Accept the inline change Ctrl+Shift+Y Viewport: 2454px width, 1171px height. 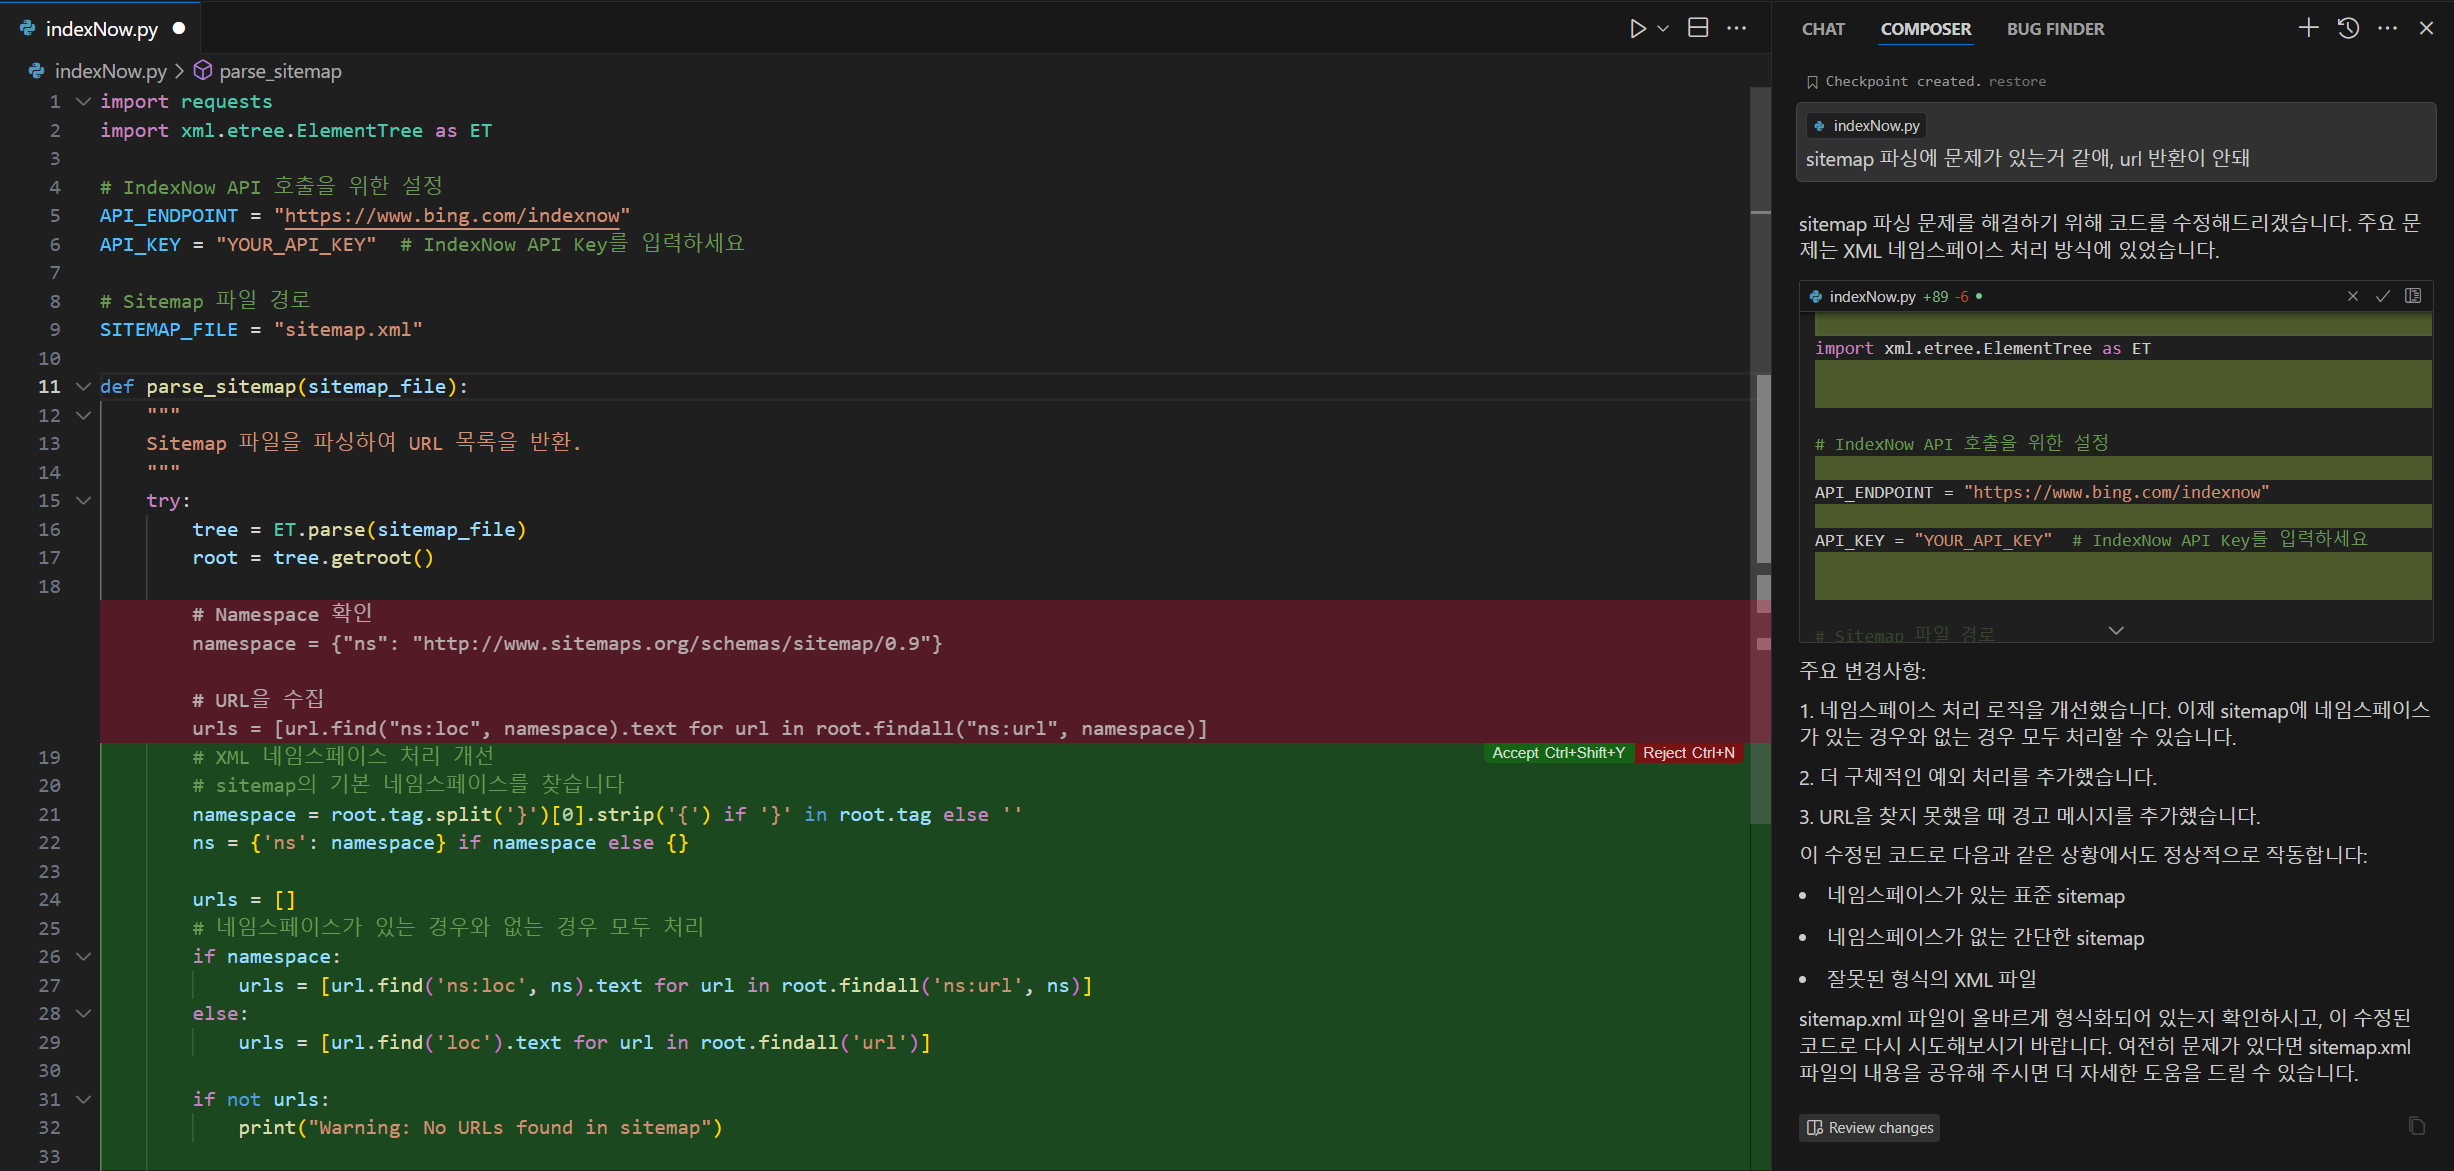coord(1558,753)
